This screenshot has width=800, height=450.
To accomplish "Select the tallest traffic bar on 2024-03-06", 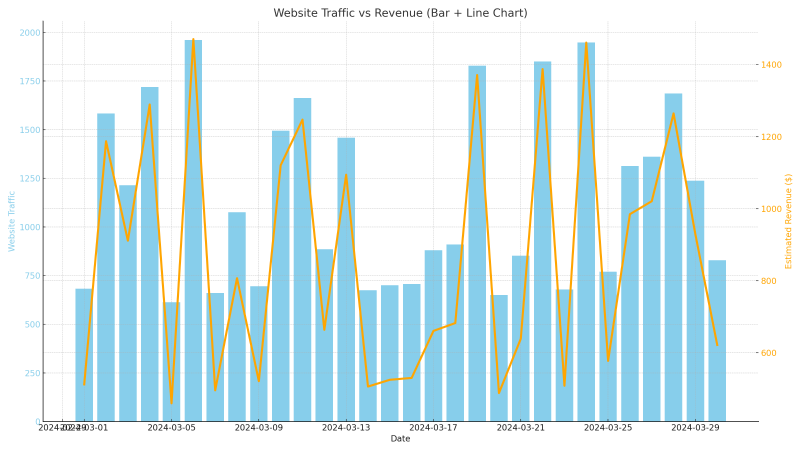I will point(193,230).
